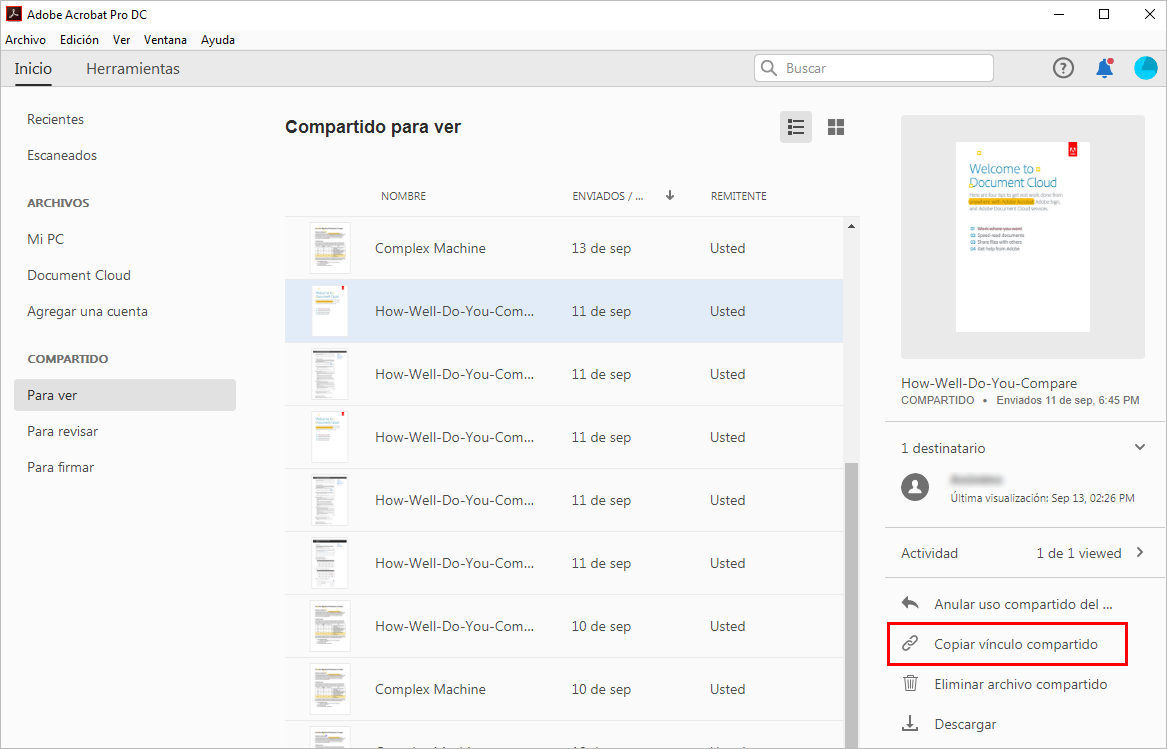Click the recipient avatar icon
This screenshot has width=1167, height=749.
(x=915, y=487)
